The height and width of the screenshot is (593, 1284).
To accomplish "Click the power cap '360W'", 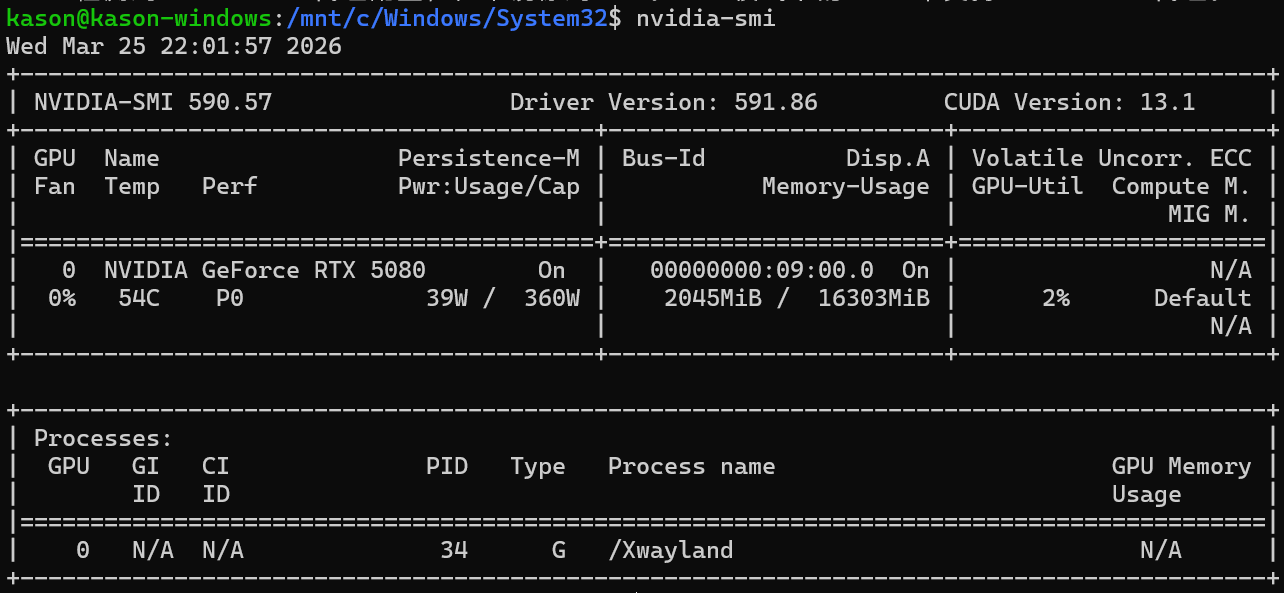I will pos(552,298).
